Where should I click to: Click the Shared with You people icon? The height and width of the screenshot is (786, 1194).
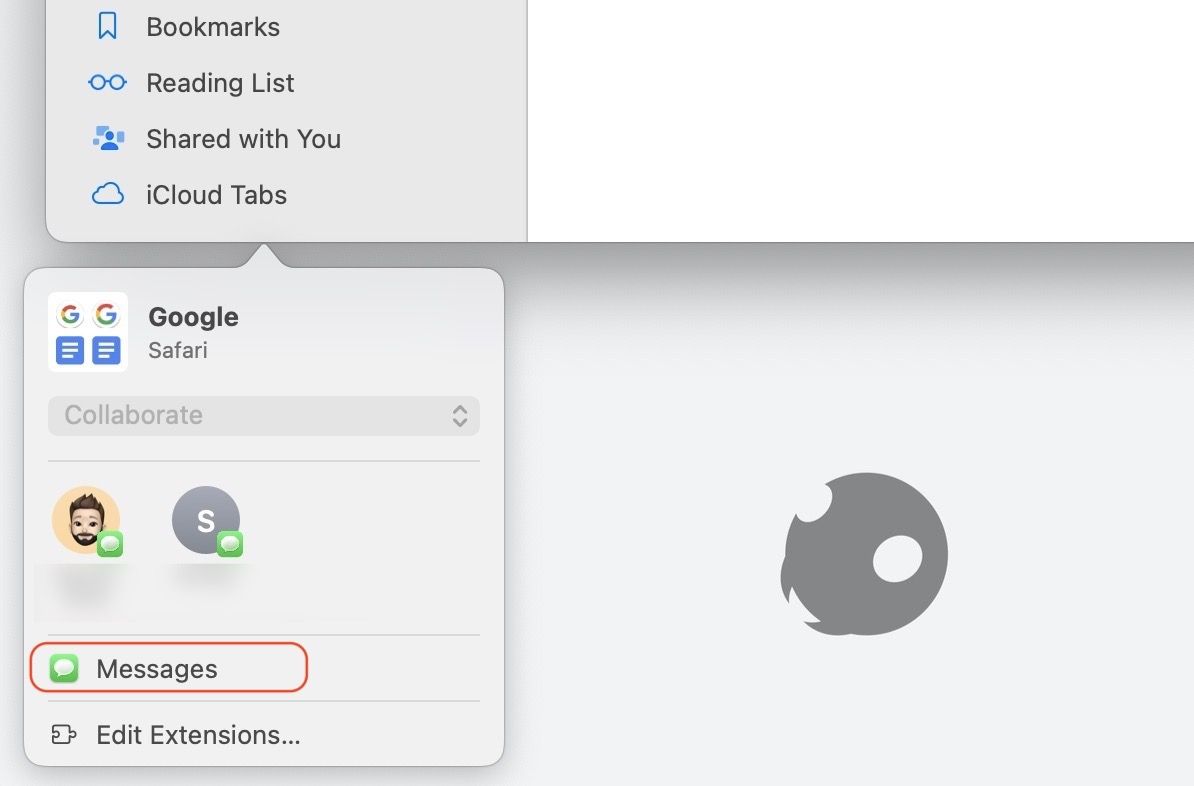(x=107, y=139)
